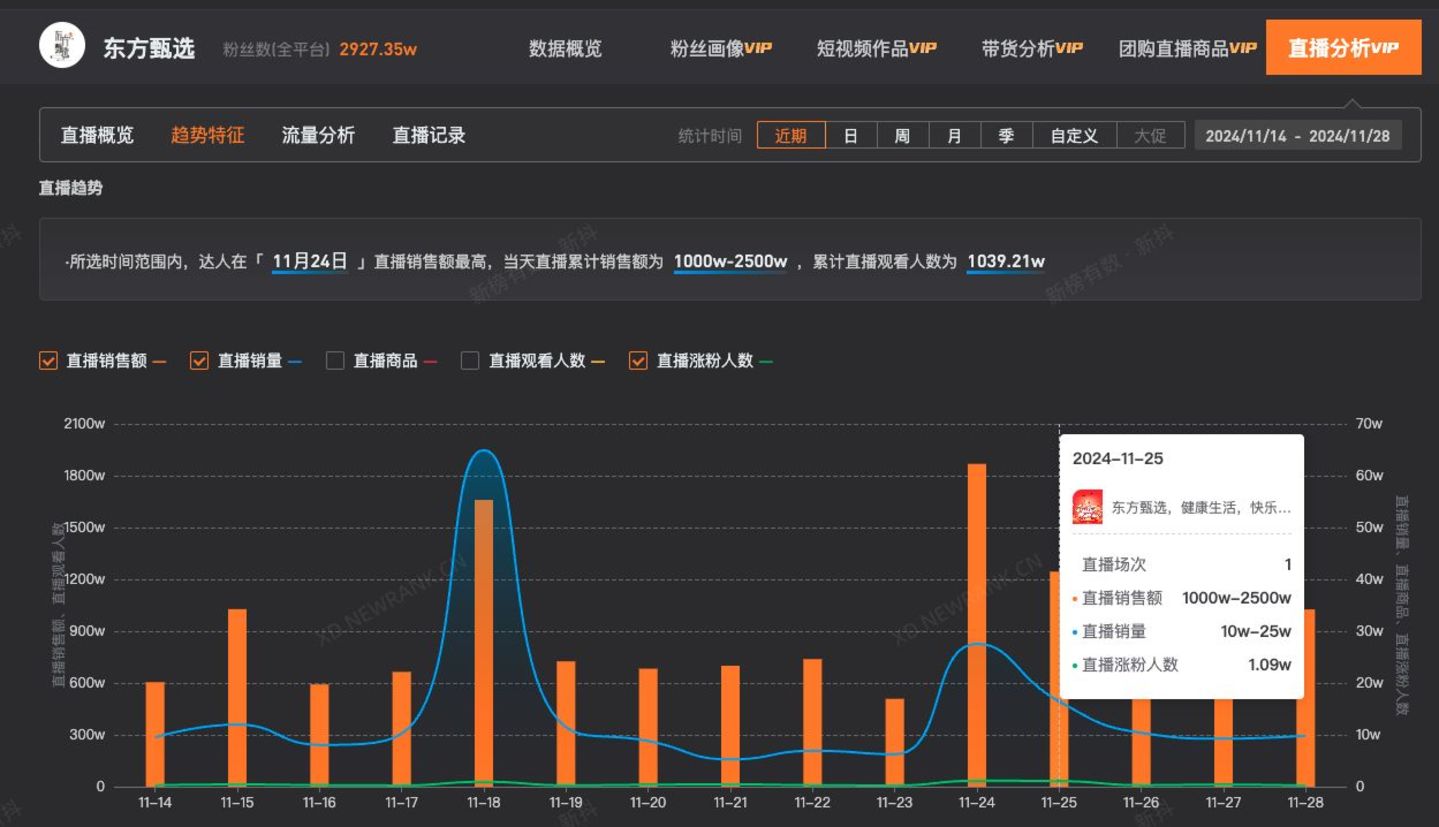This screenshot has height=827, width=1439.
Task: Uncheck the 直播销售额 checkbox
Action: point(48,361)
